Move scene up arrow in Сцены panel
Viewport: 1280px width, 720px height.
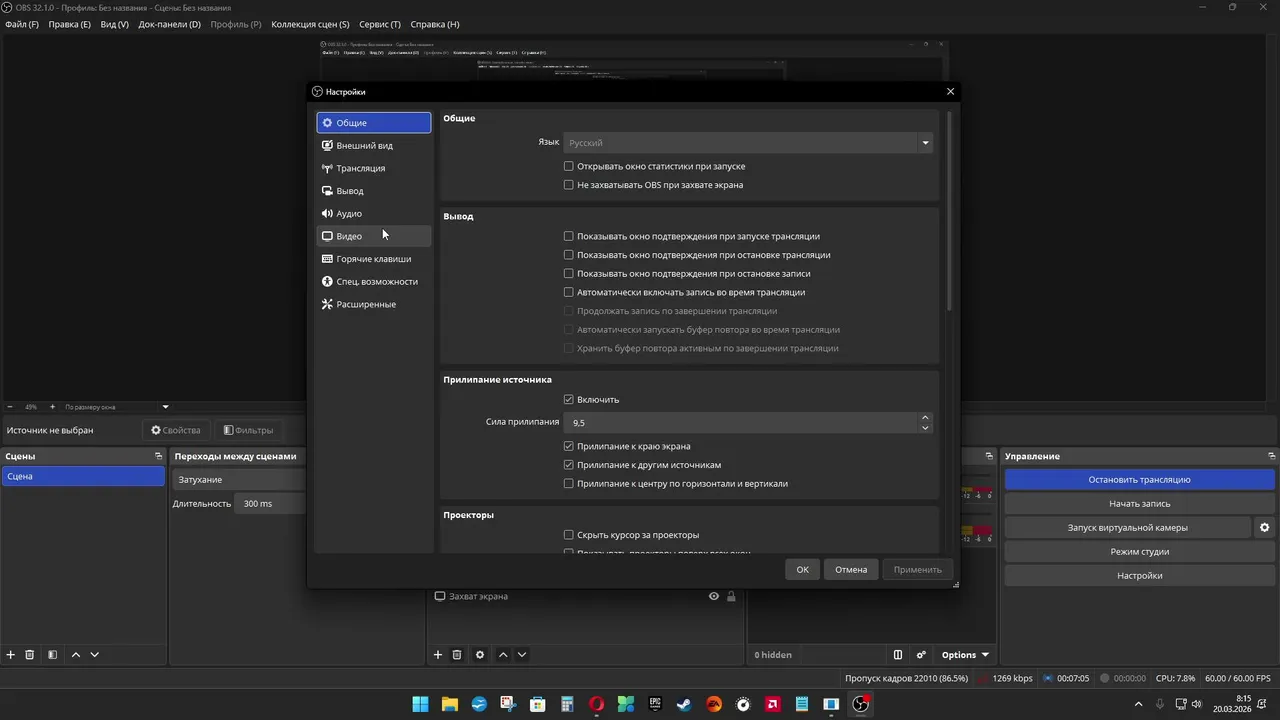pyautogui.click(x=76, y=655)
